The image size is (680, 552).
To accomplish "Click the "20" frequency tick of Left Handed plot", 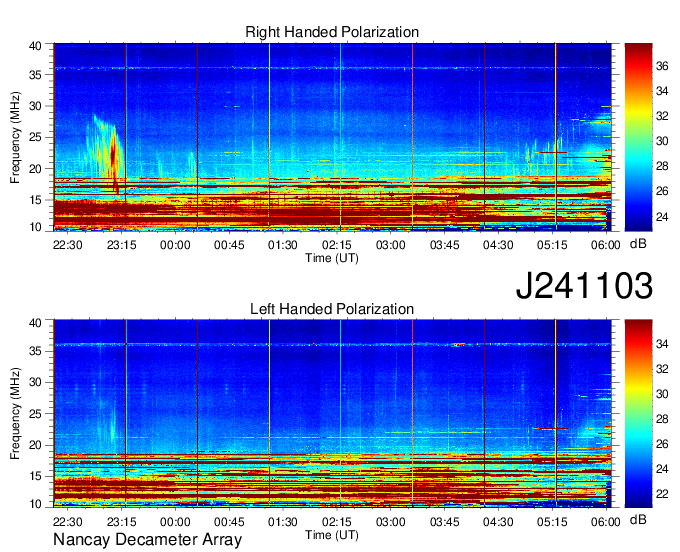I will [35, 445].
